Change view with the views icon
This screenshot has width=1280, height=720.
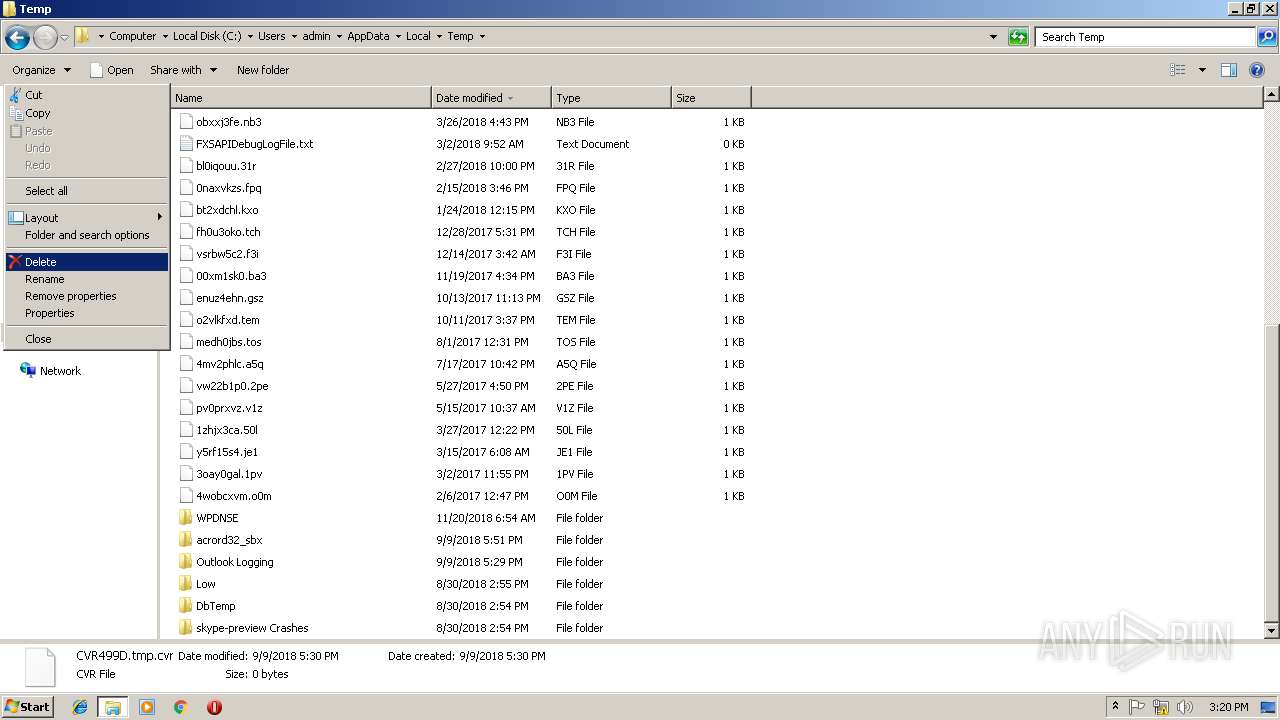click(1178, 70)
